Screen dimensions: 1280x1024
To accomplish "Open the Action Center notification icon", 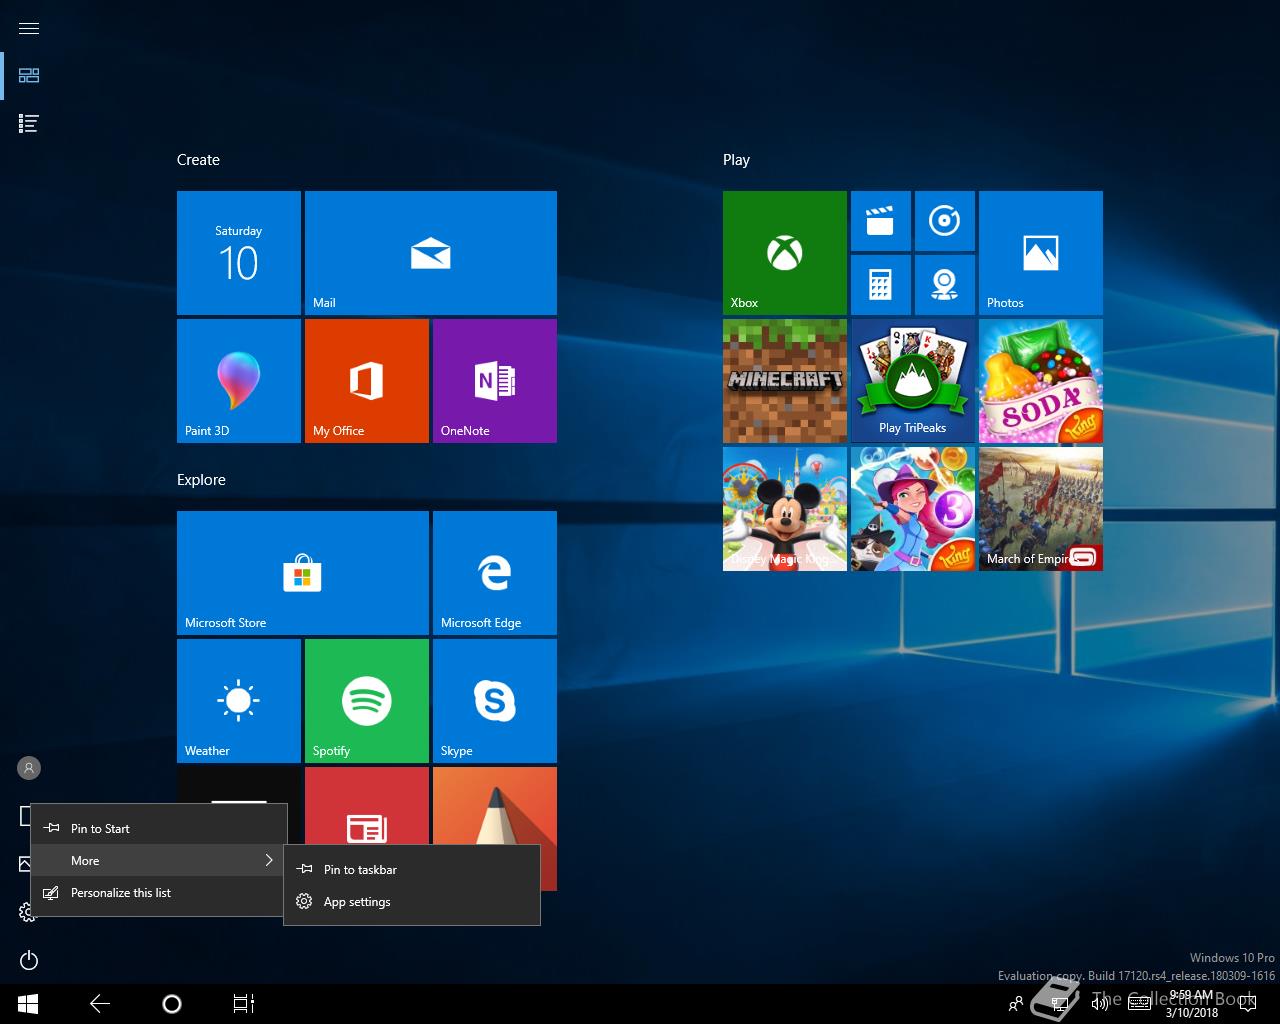I will click(1248, 1004).
